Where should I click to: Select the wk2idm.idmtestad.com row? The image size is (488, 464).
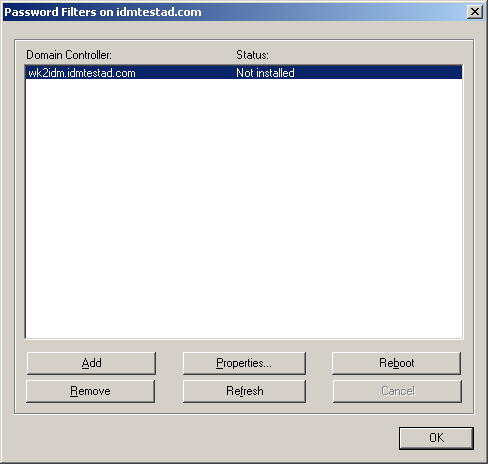(x=244, y=73)
